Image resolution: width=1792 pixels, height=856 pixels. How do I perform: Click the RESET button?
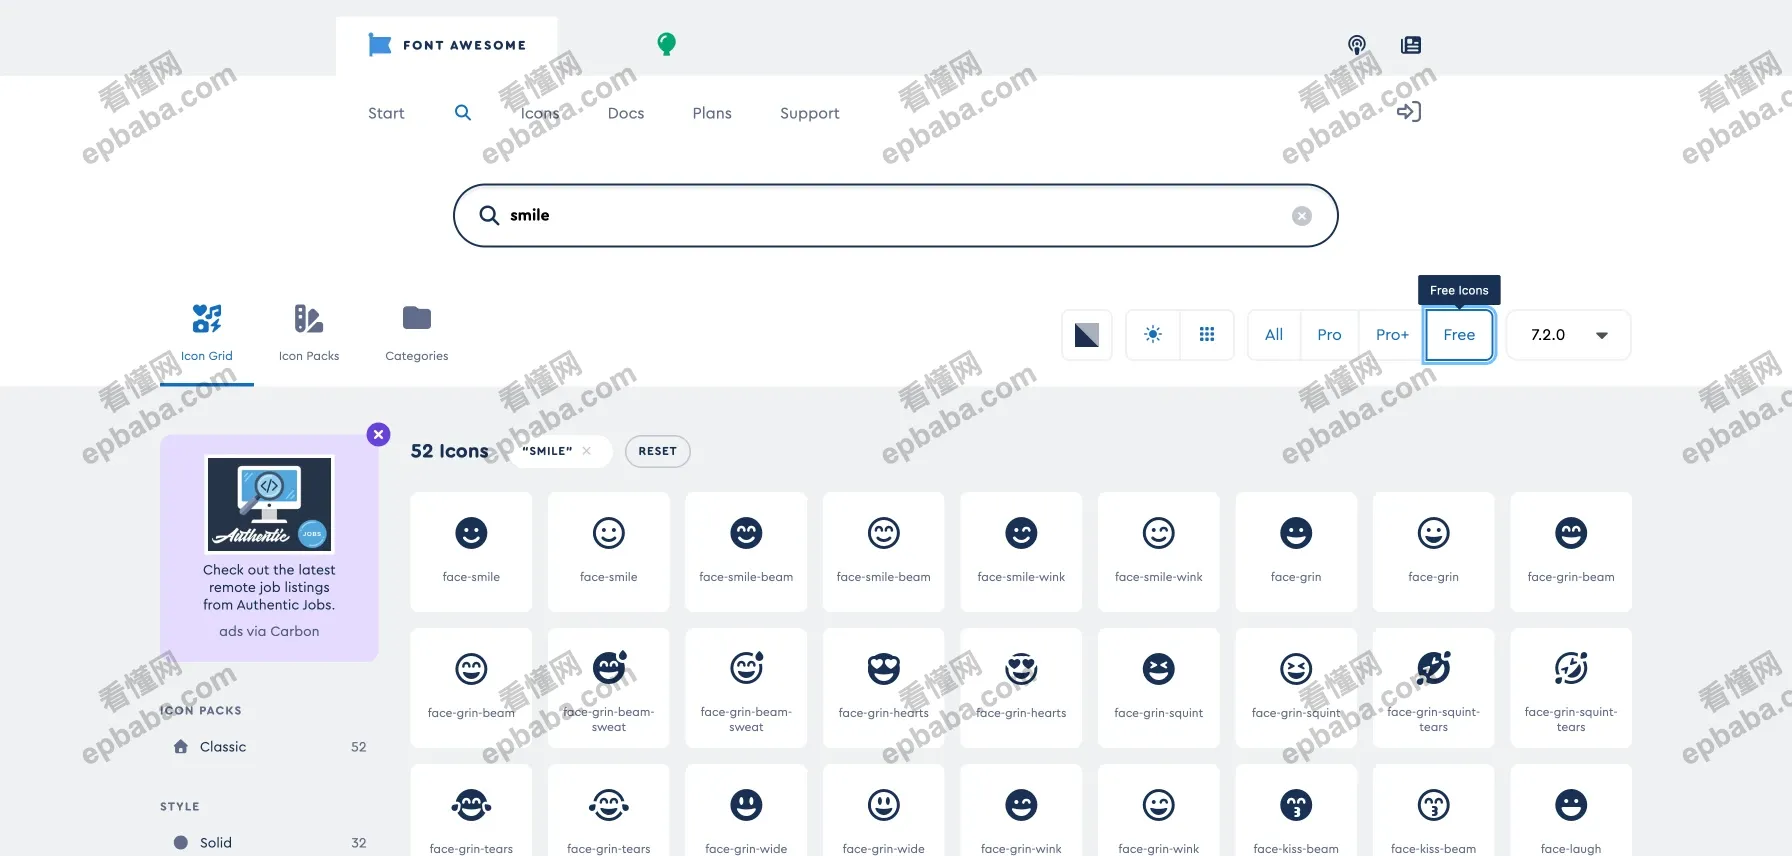coord(658,451)
